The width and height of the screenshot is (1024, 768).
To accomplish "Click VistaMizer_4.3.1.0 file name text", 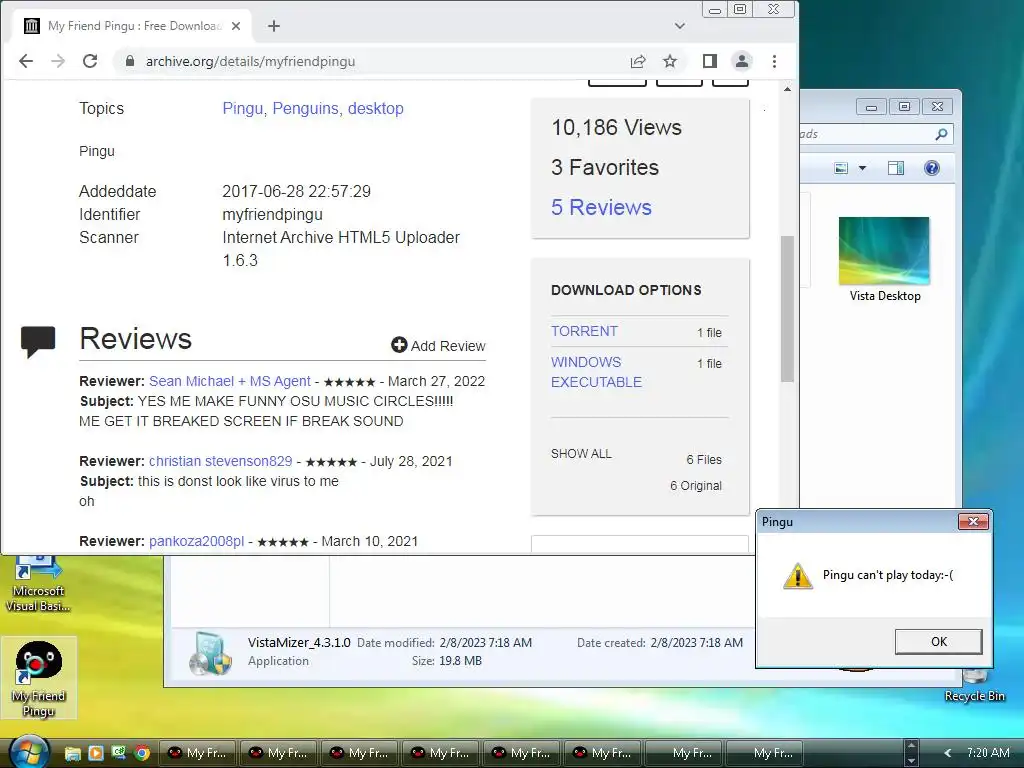I will [x=299, y=643].
